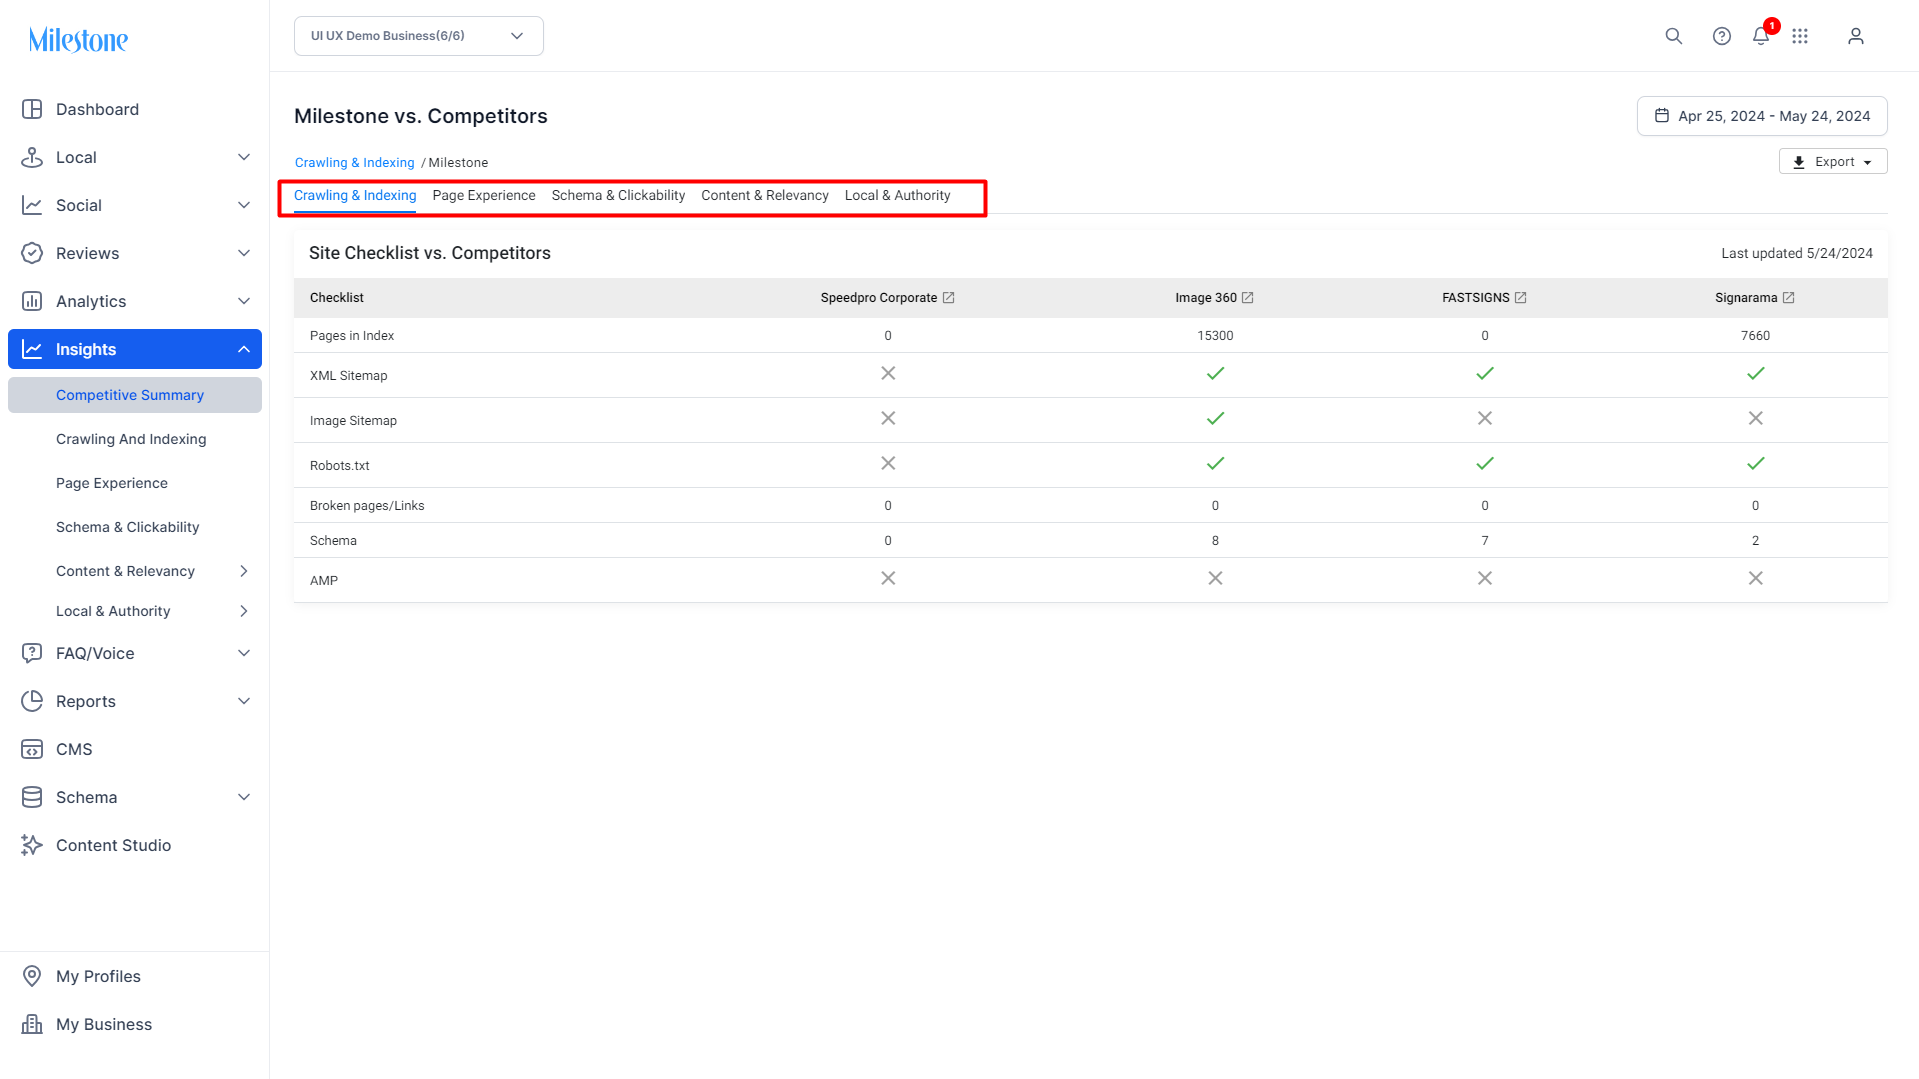Click the Crawling & Indexing breadcrumb link
Screen dimensions: 1919x1079
(354, 163)
